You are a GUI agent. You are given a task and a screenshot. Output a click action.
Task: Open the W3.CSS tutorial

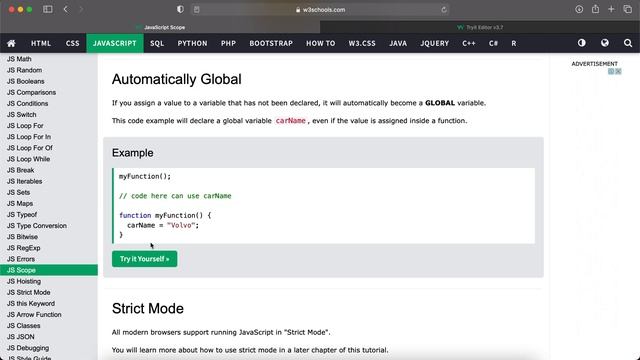[362, 43]
